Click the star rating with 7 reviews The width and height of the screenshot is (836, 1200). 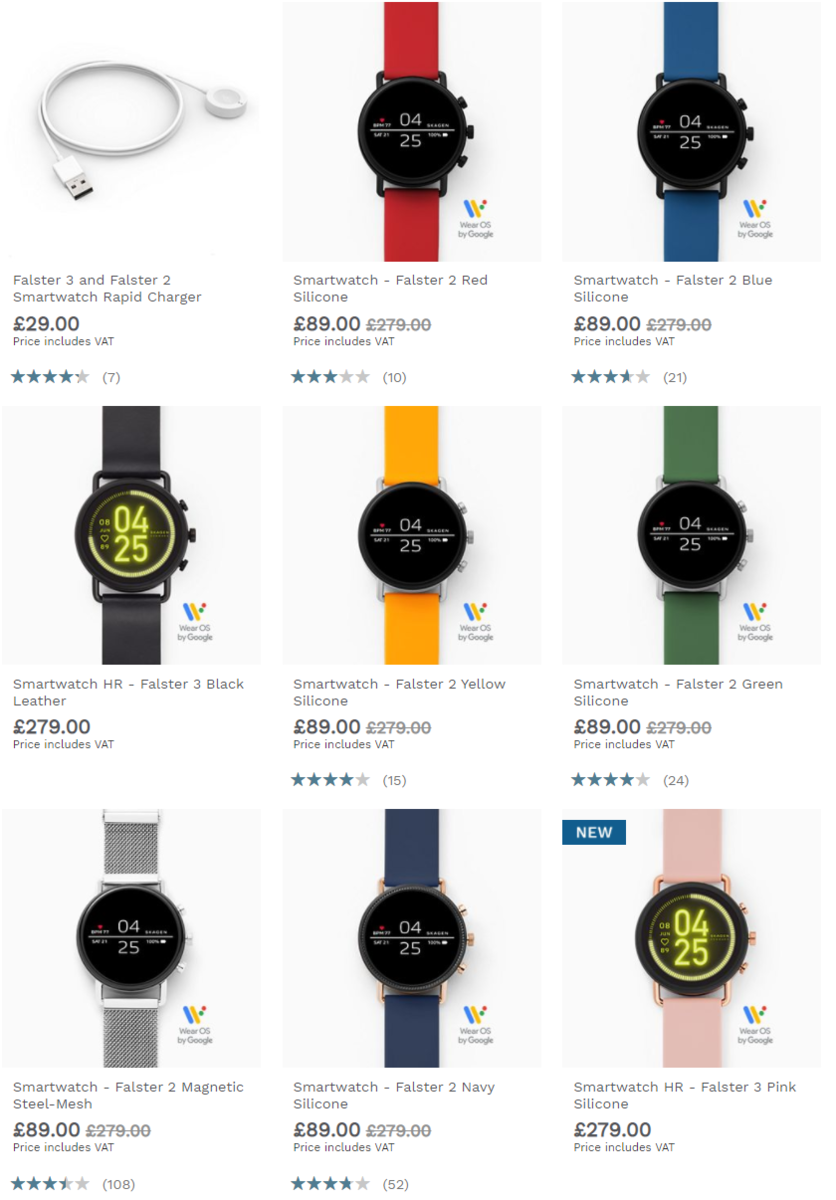[x=50, y=377]
